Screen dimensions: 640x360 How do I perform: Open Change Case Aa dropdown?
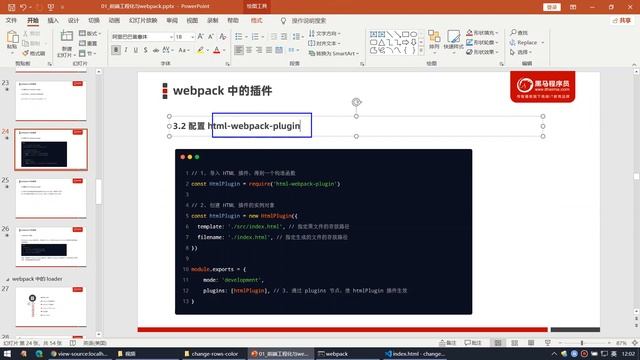(x=184, y=50)
